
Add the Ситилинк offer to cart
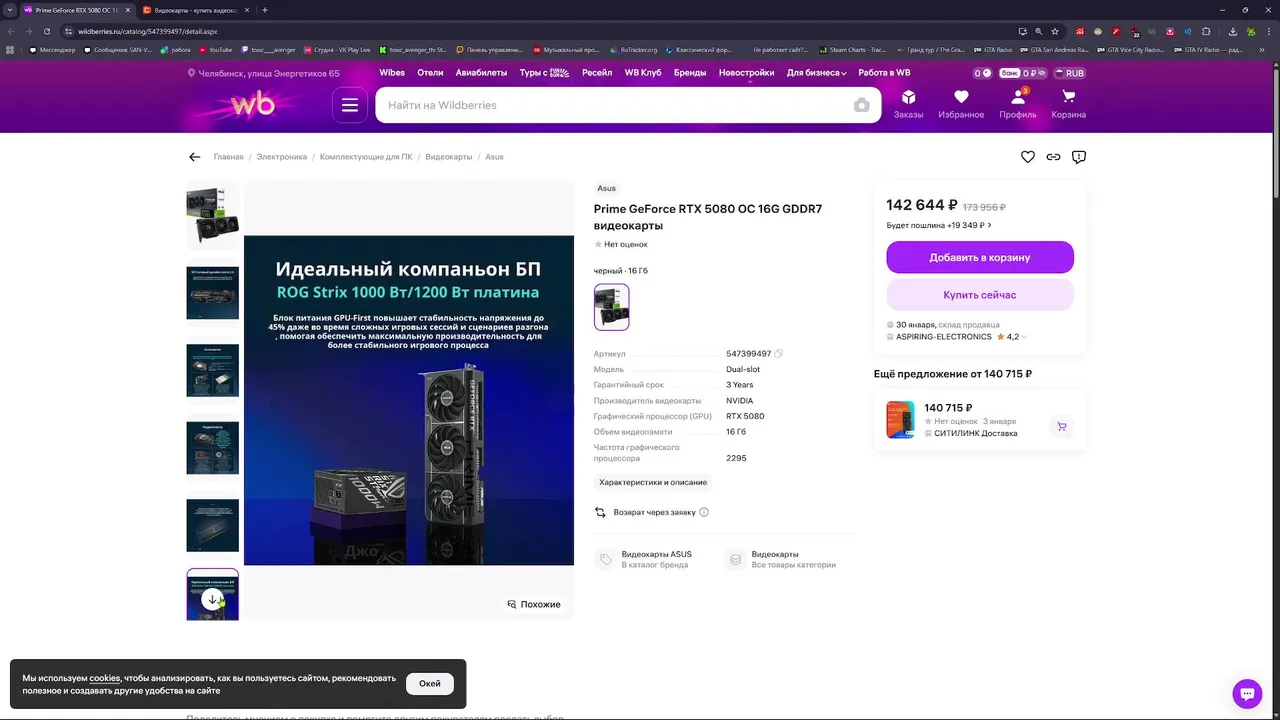pos(1061,426)
